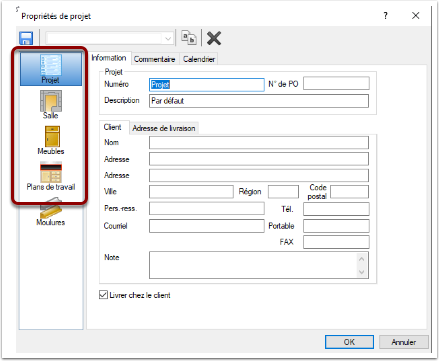Image resolution: width=439 pixels, height=361 pixels.
Task: Click the question mark help button
Action: 386,15
